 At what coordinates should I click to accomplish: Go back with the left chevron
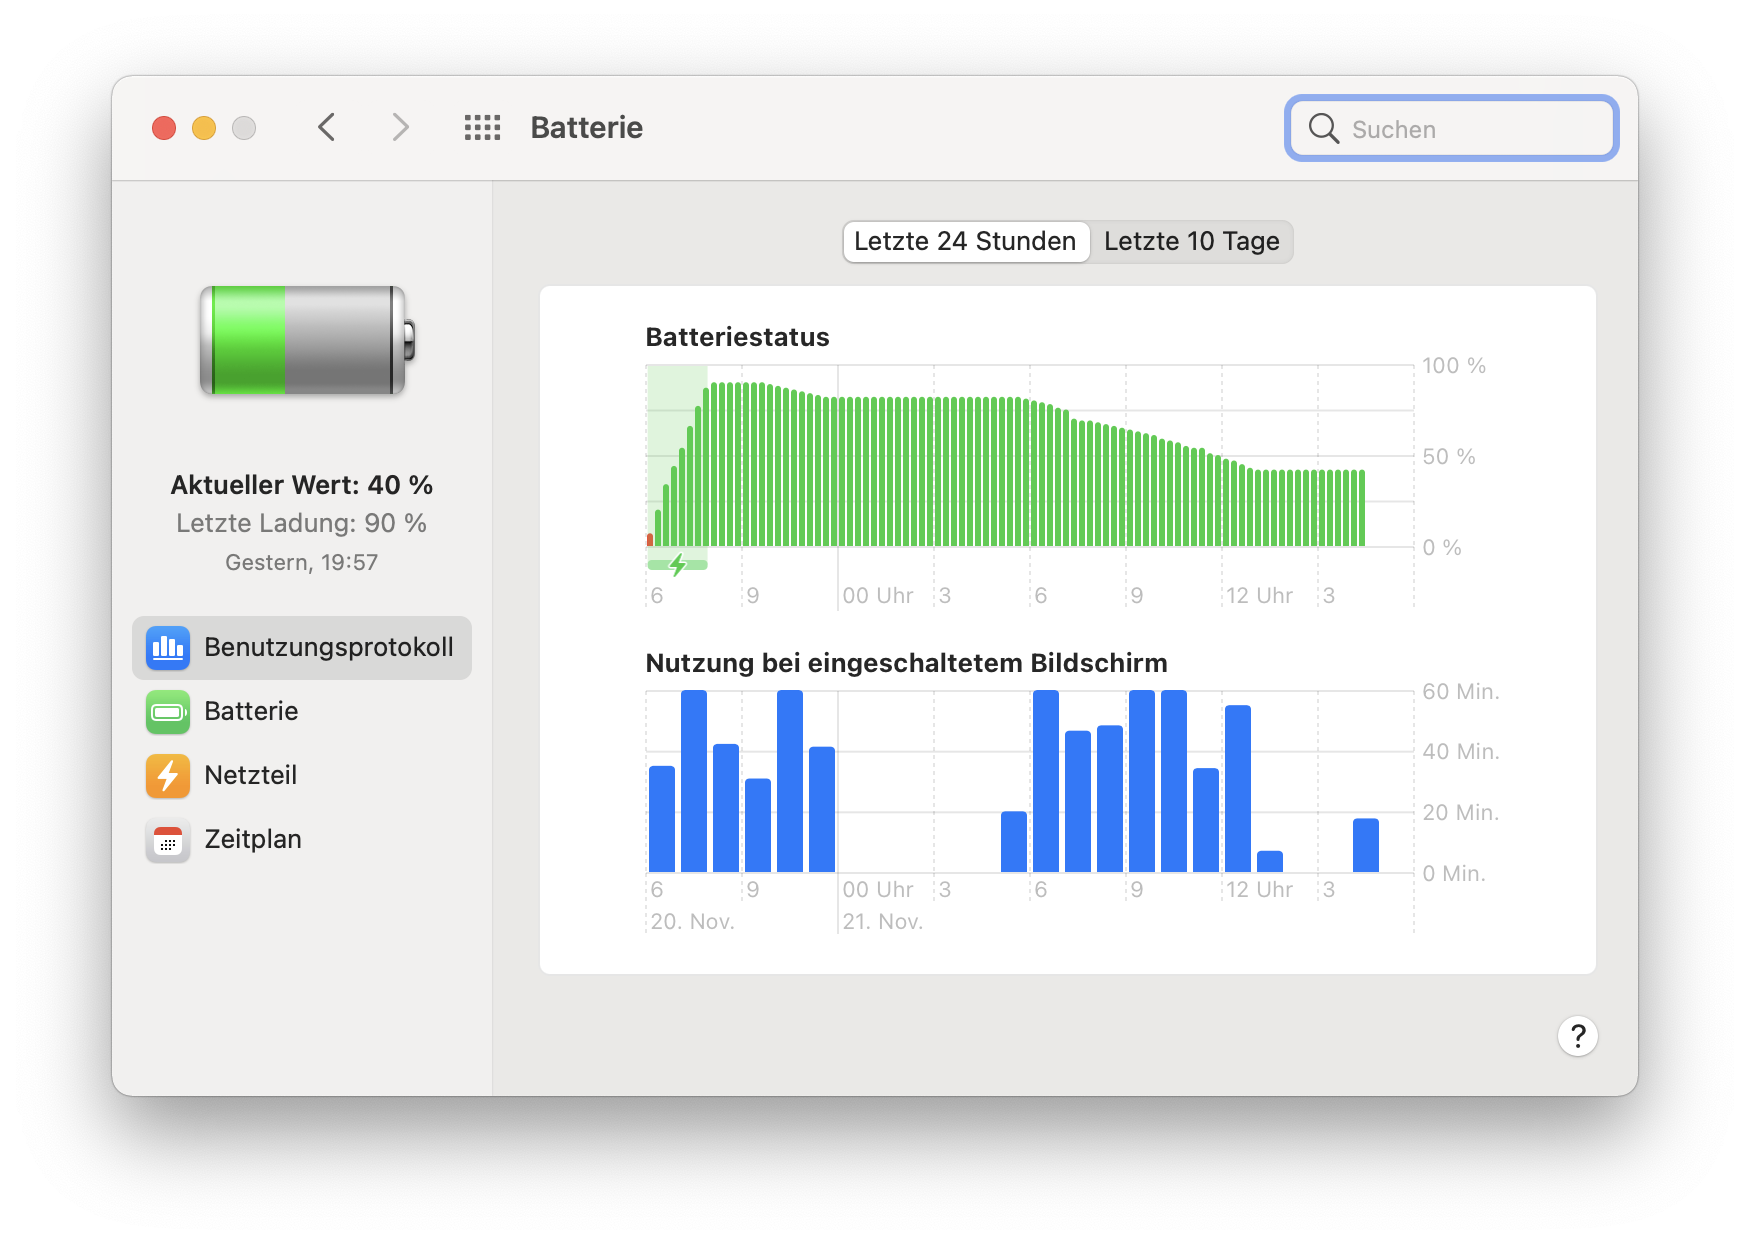(326, 128)
